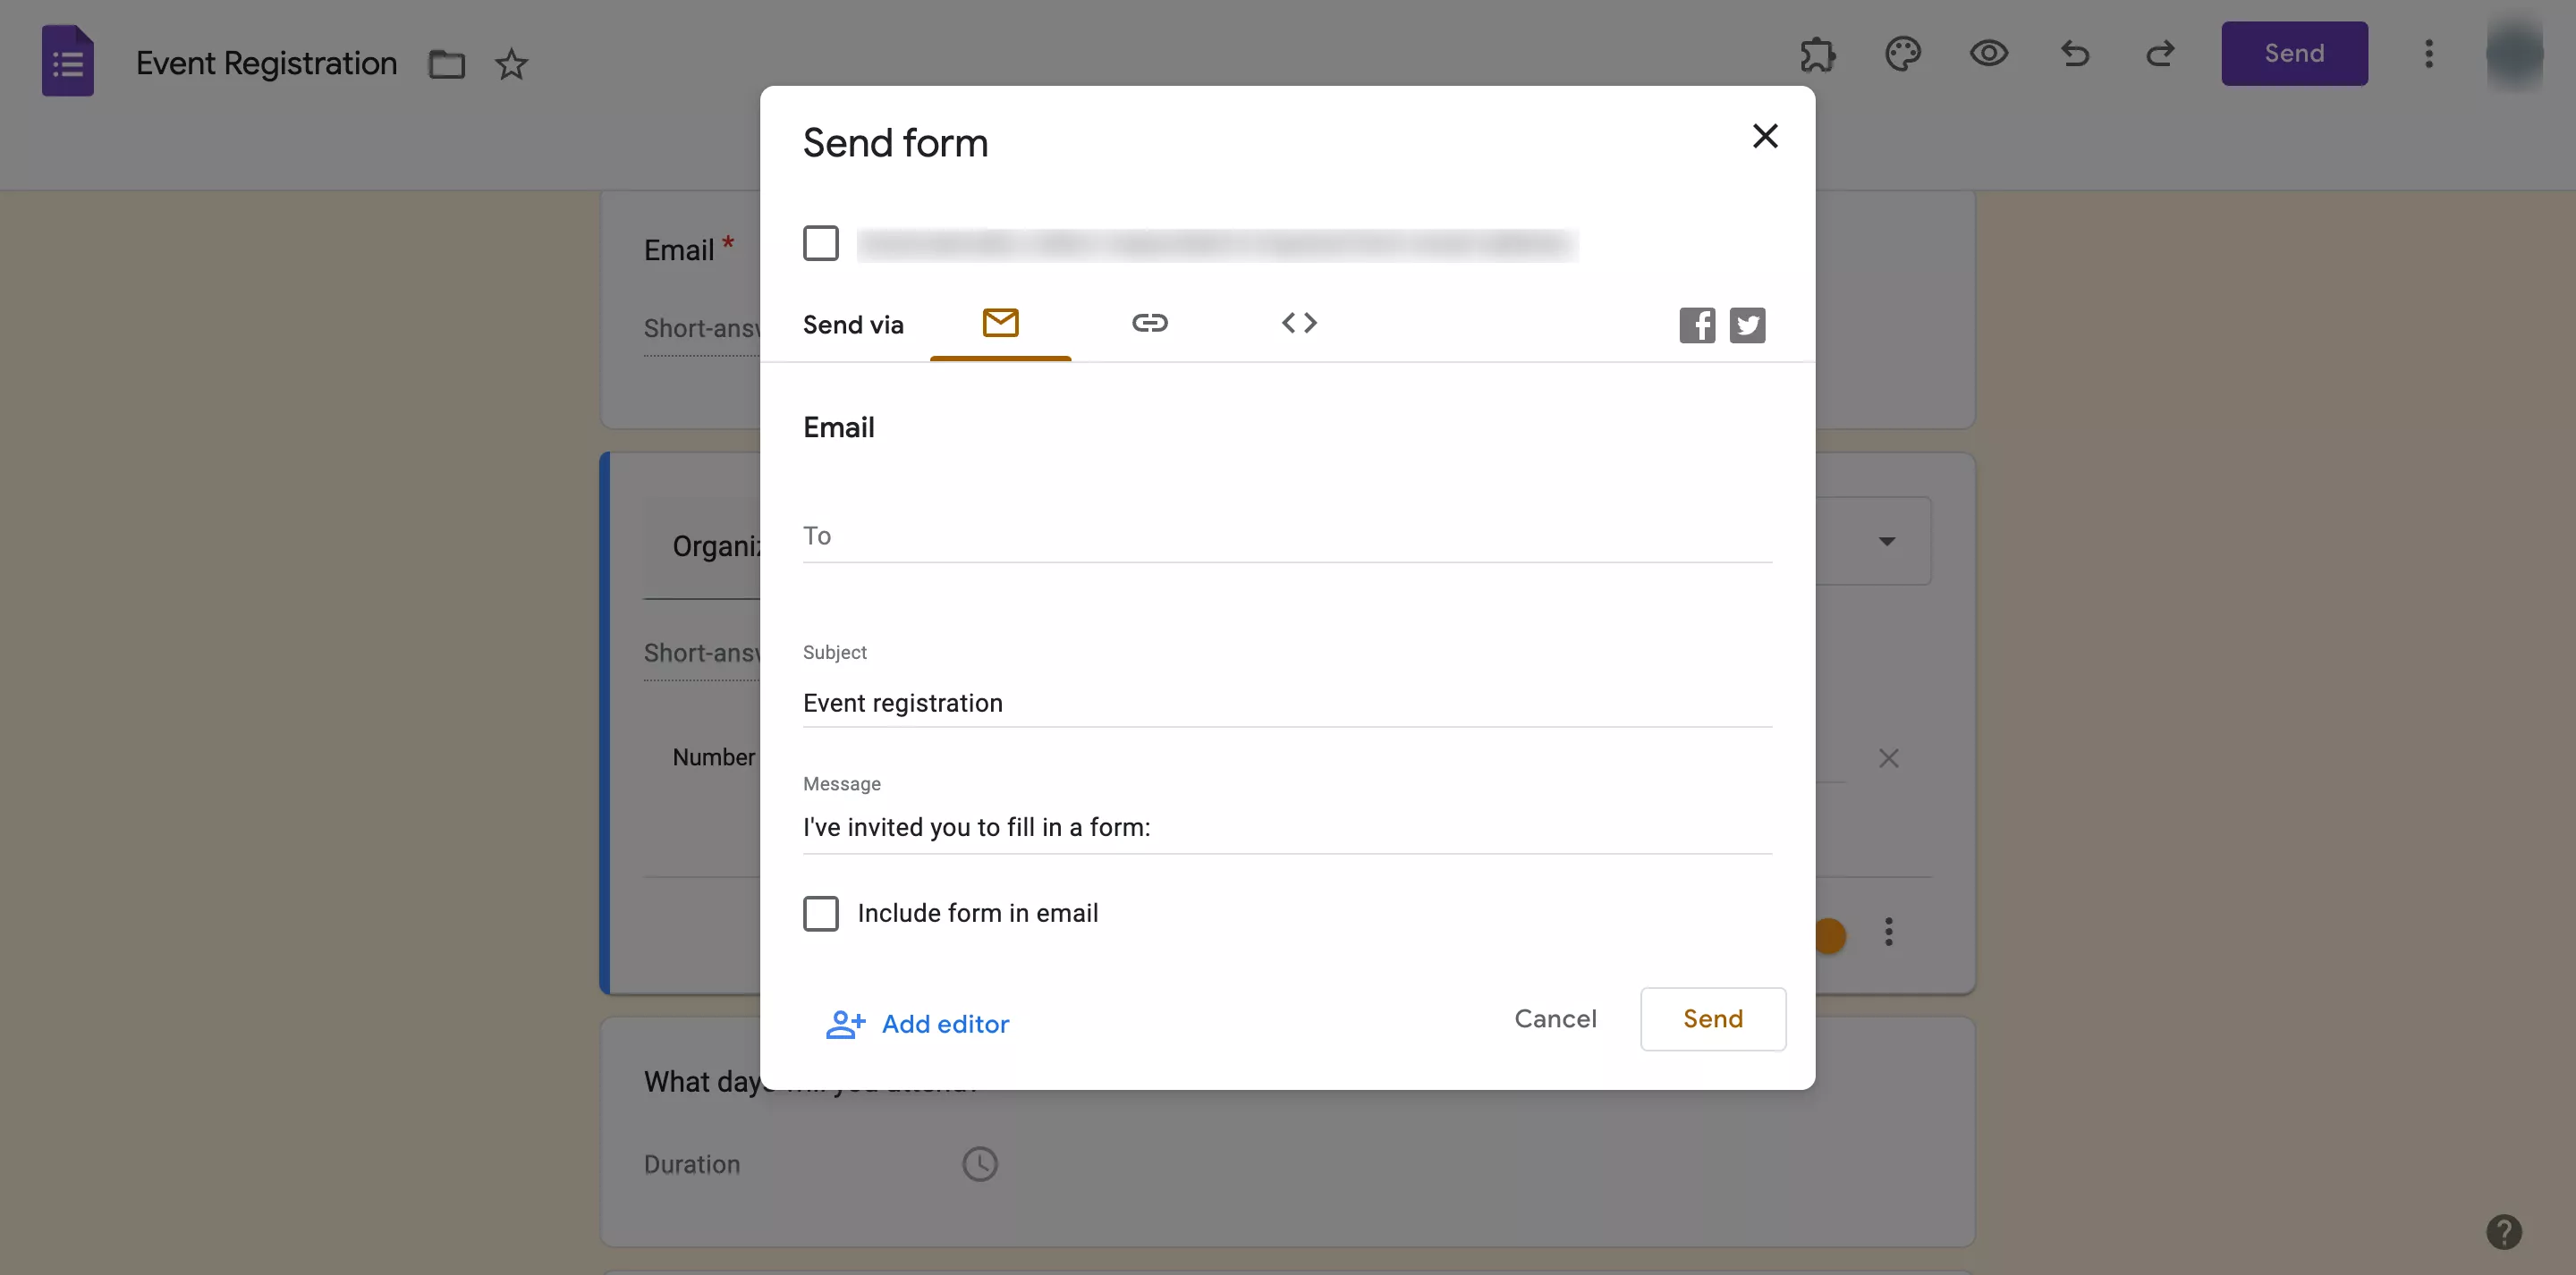Star the Event Registration form
2576x1275 pixels.
coord(510,64)
